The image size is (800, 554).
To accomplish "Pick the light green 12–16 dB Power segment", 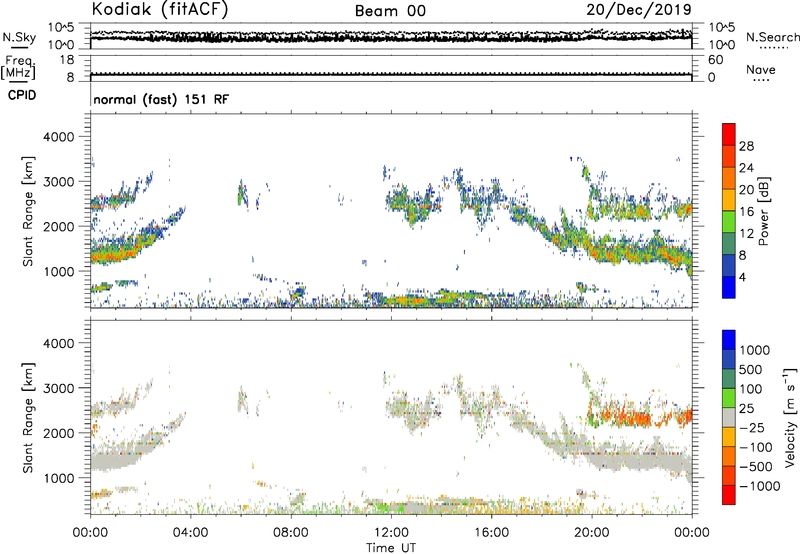I will [x=729, y=222].
